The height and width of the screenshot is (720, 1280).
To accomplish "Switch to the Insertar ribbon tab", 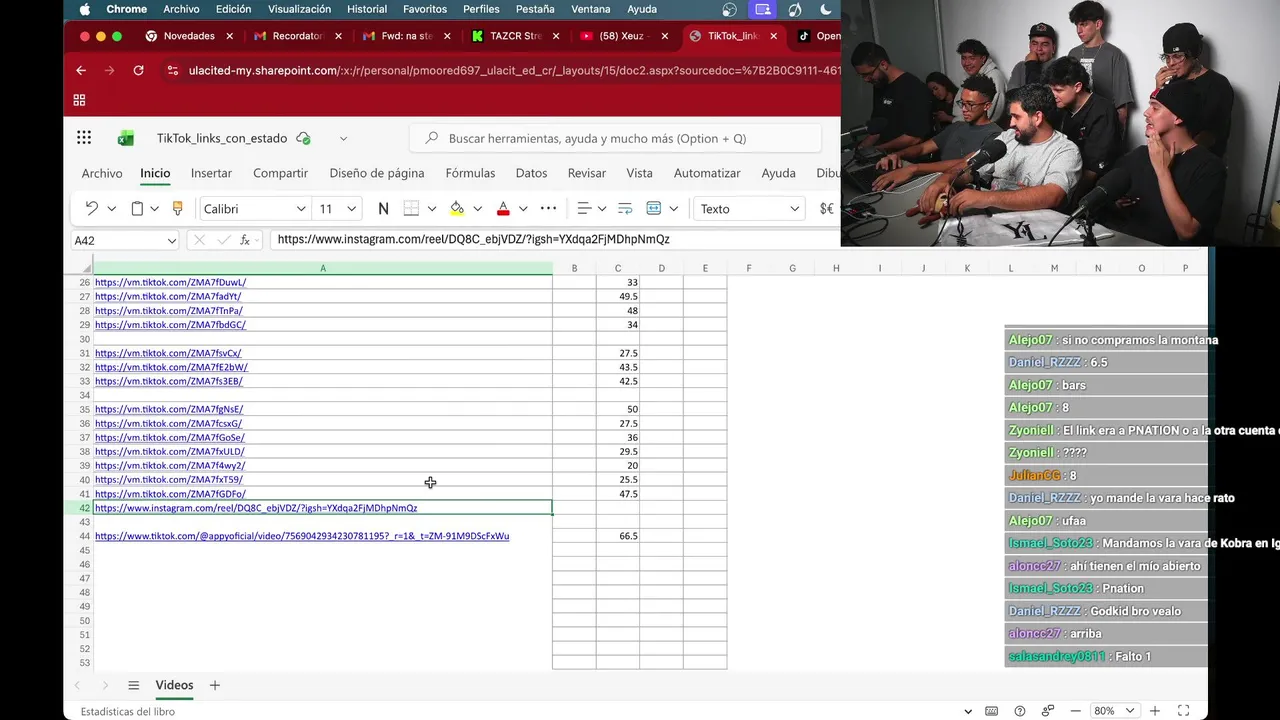I will pos(211,173).
